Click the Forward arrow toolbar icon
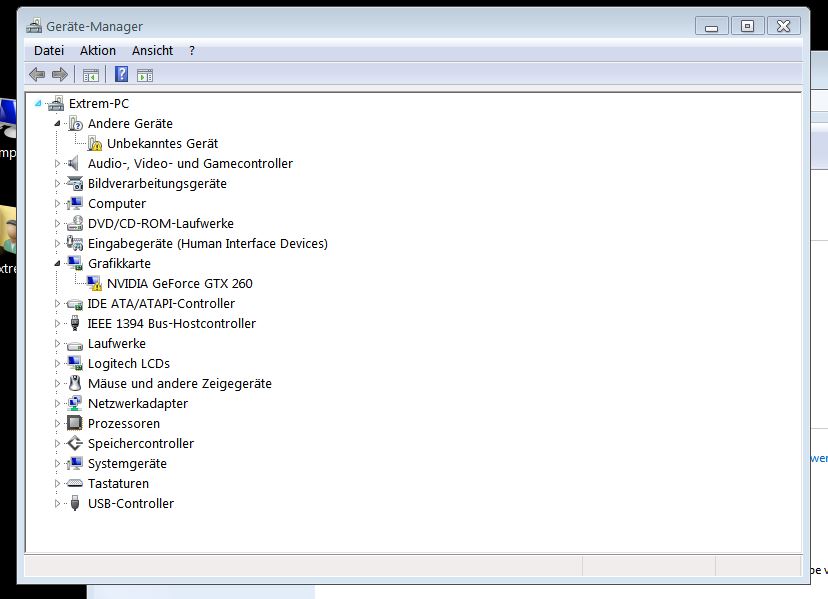The height and width of the screenshot is (599, 828). pos(60,74)
